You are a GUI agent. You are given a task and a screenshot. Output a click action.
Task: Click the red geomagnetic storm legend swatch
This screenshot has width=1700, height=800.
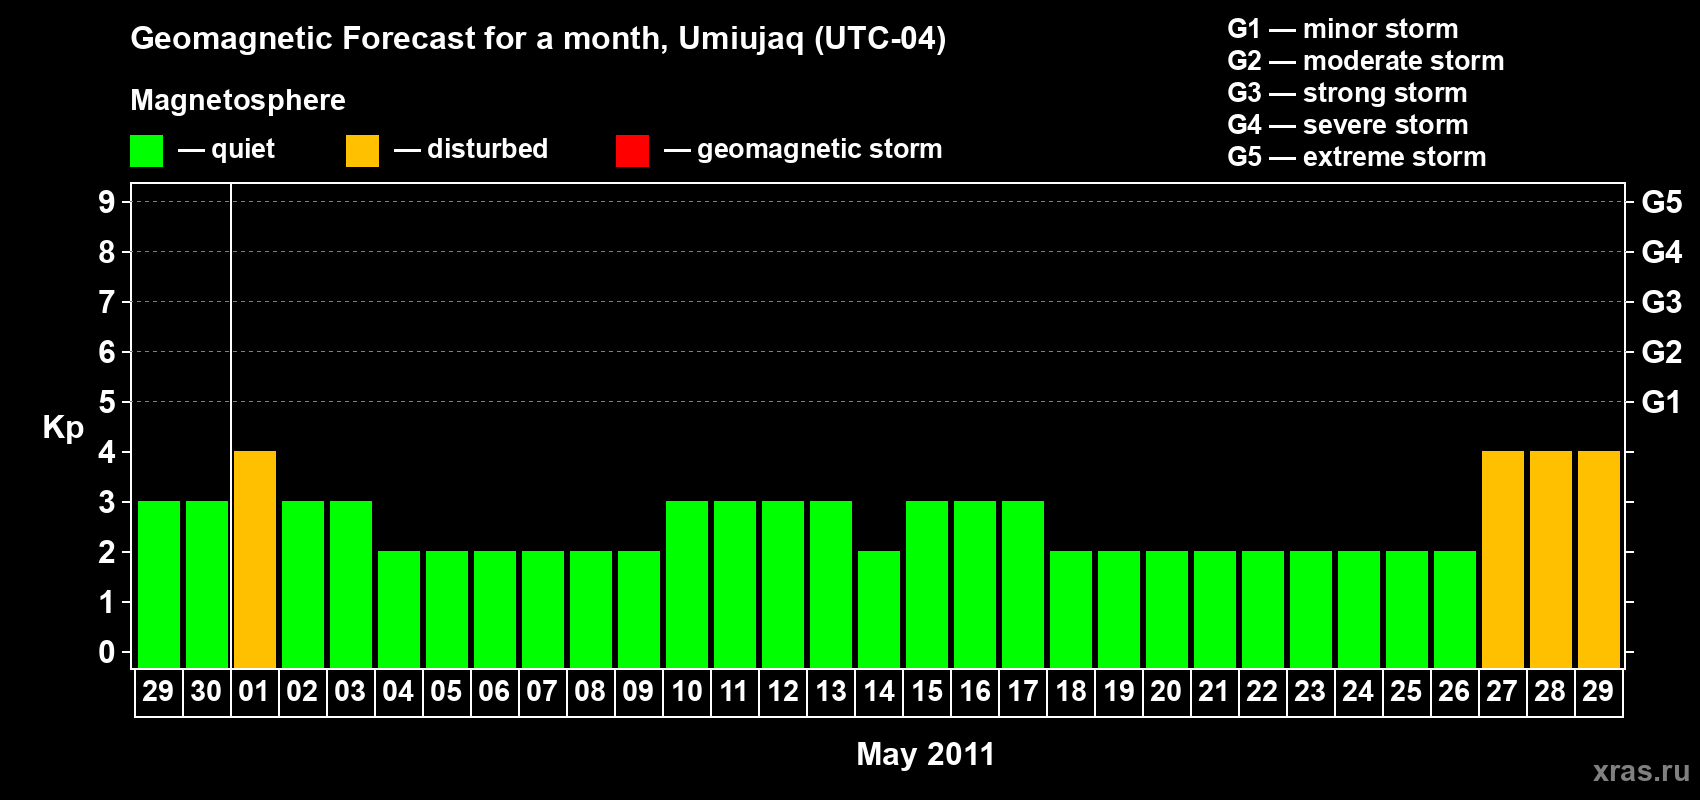(632, 151)
